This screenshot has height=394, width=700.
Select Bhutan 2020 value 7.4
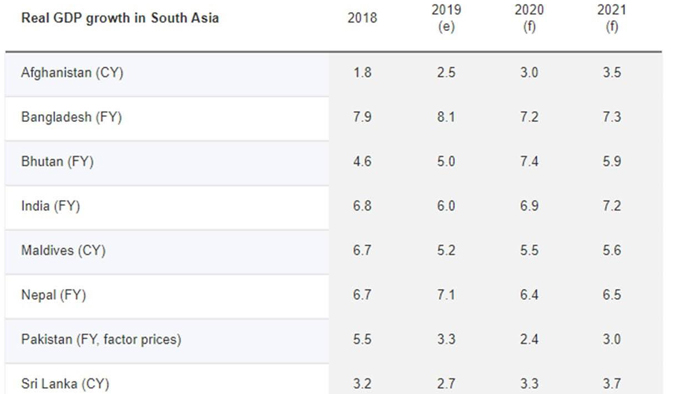pyautogui.click(x=529, y=161)
